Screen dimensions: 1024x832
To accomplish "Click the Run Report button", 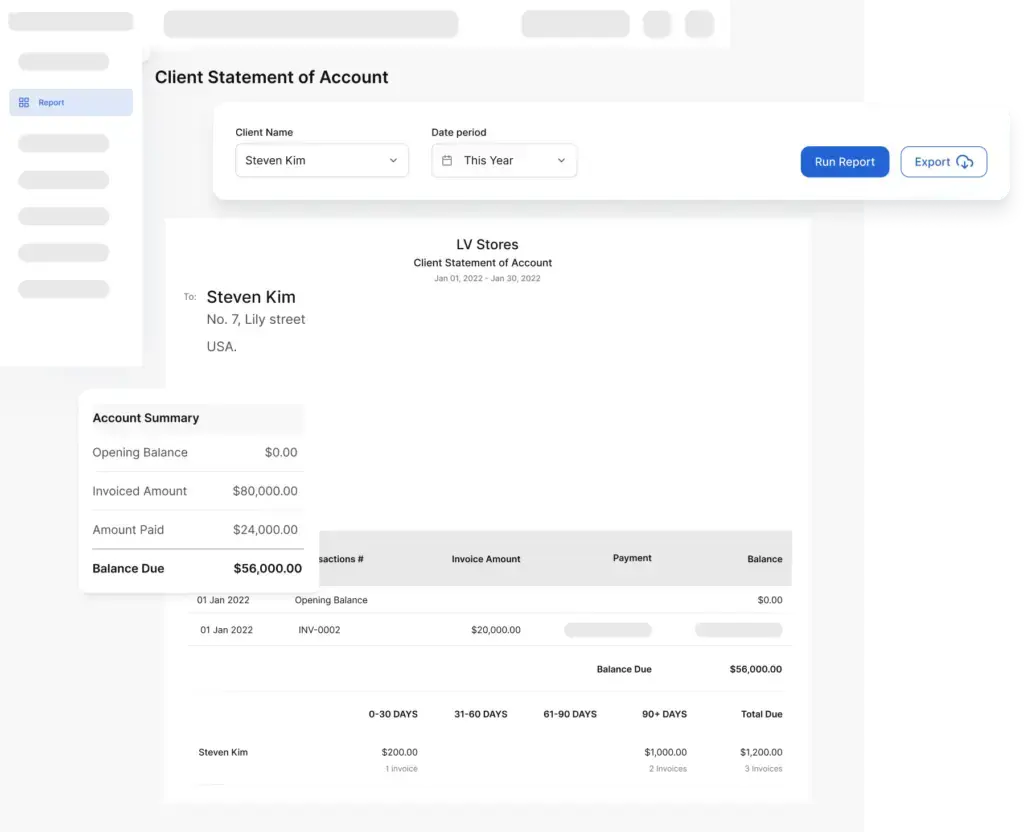I will click(x=844, y=161).
